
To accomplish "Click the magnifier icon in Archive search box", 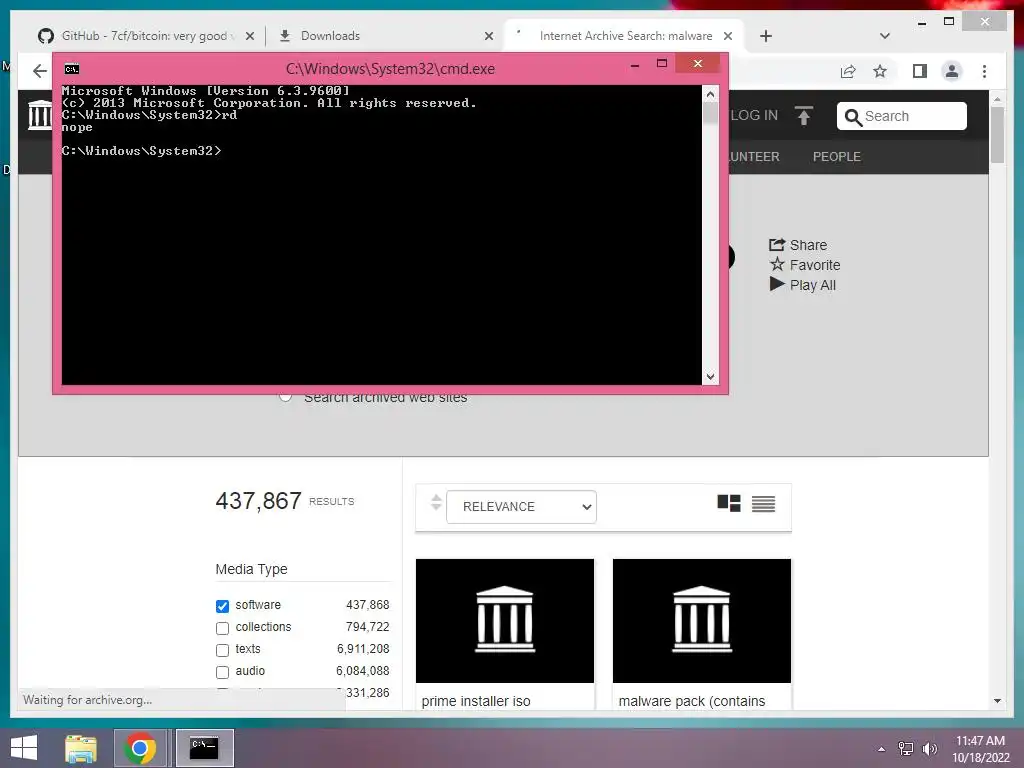I will [x=852, y=117].
